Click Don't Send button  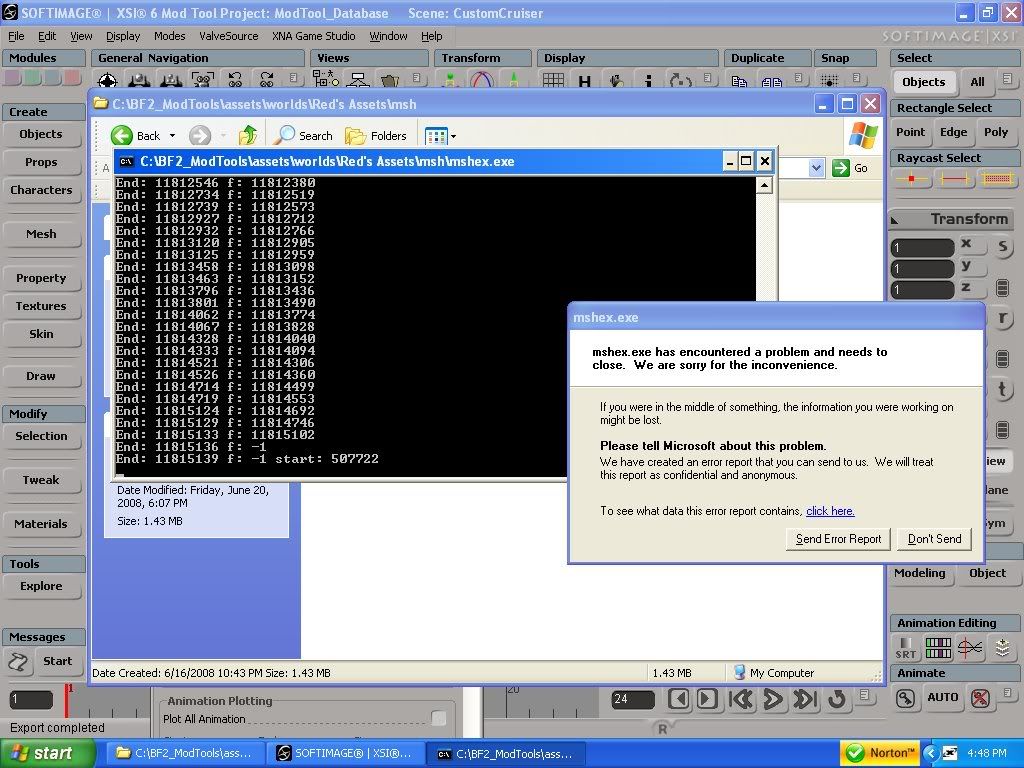point(934,539)
